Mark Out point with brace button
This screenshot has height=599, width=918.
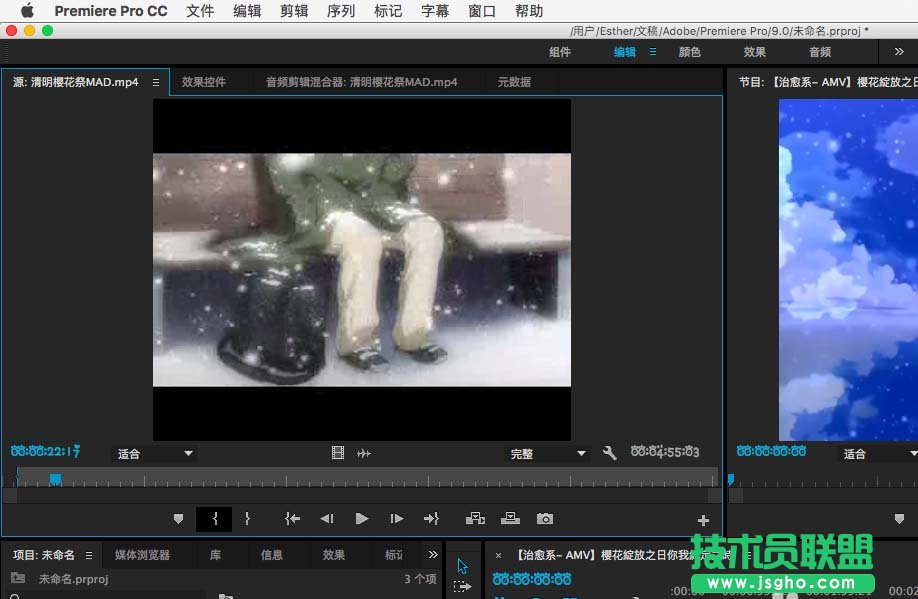coord(247,519)
